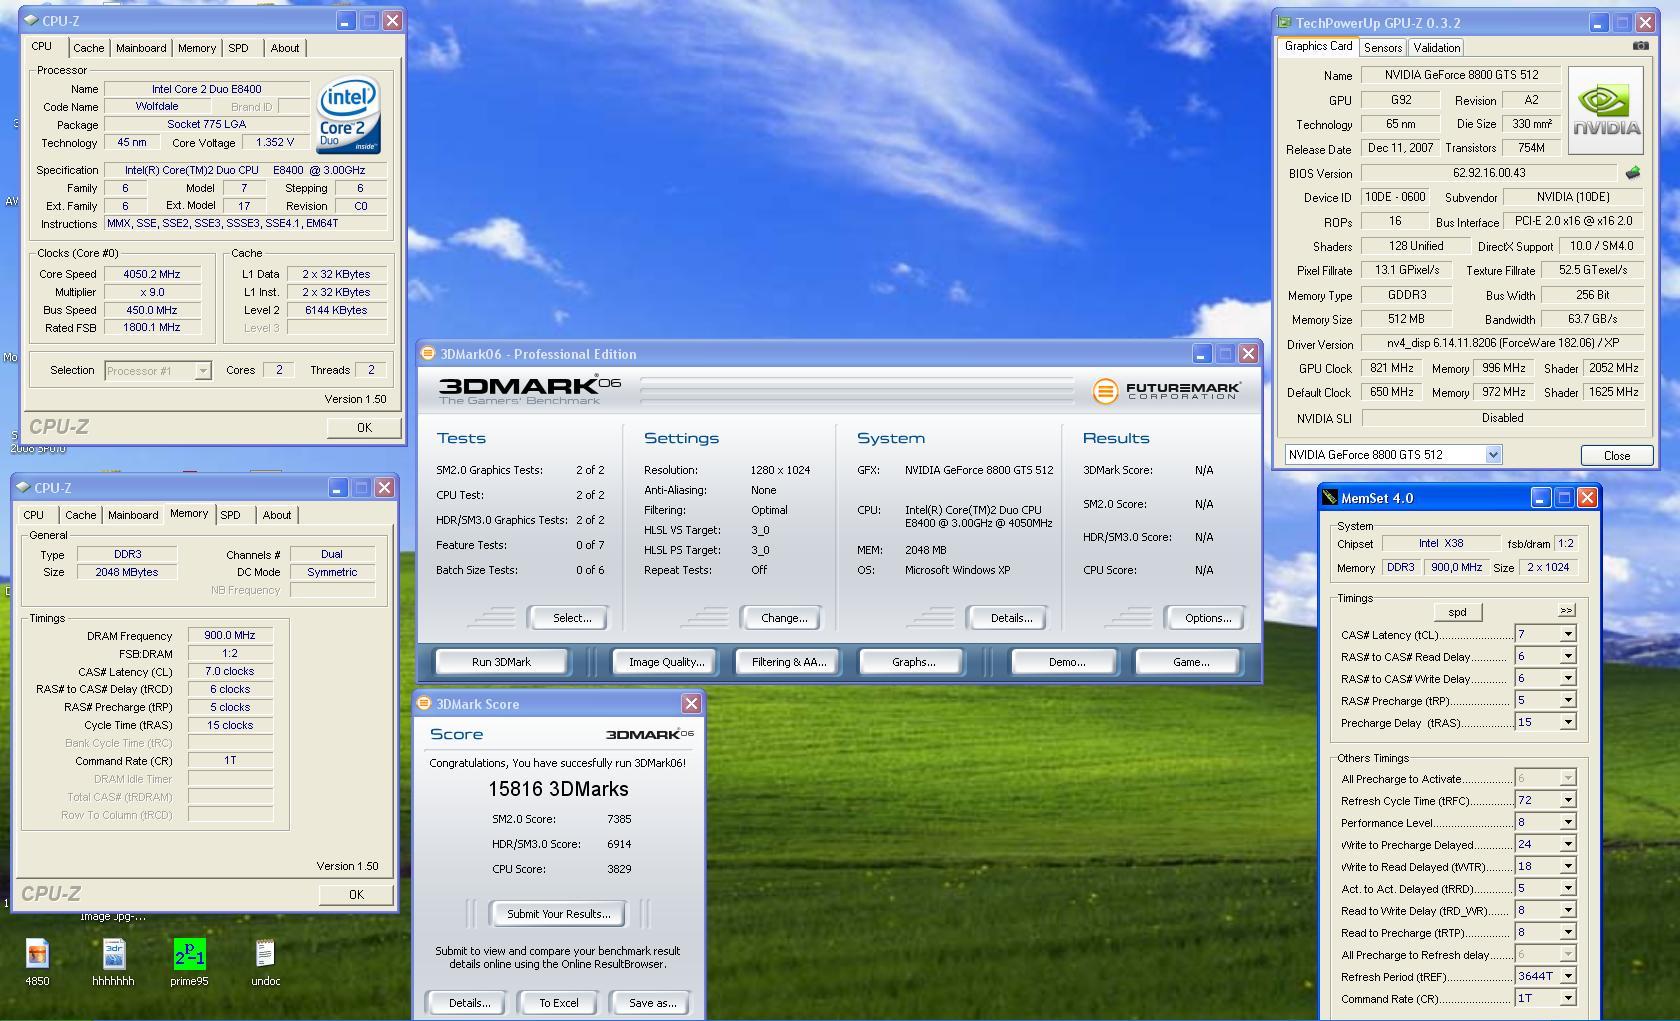Viewport: 1680px width, 1021px height.
Task: Click the MemSet 4.0 title bar icon
Action: pyautogui.click(x=1329, y=497)
